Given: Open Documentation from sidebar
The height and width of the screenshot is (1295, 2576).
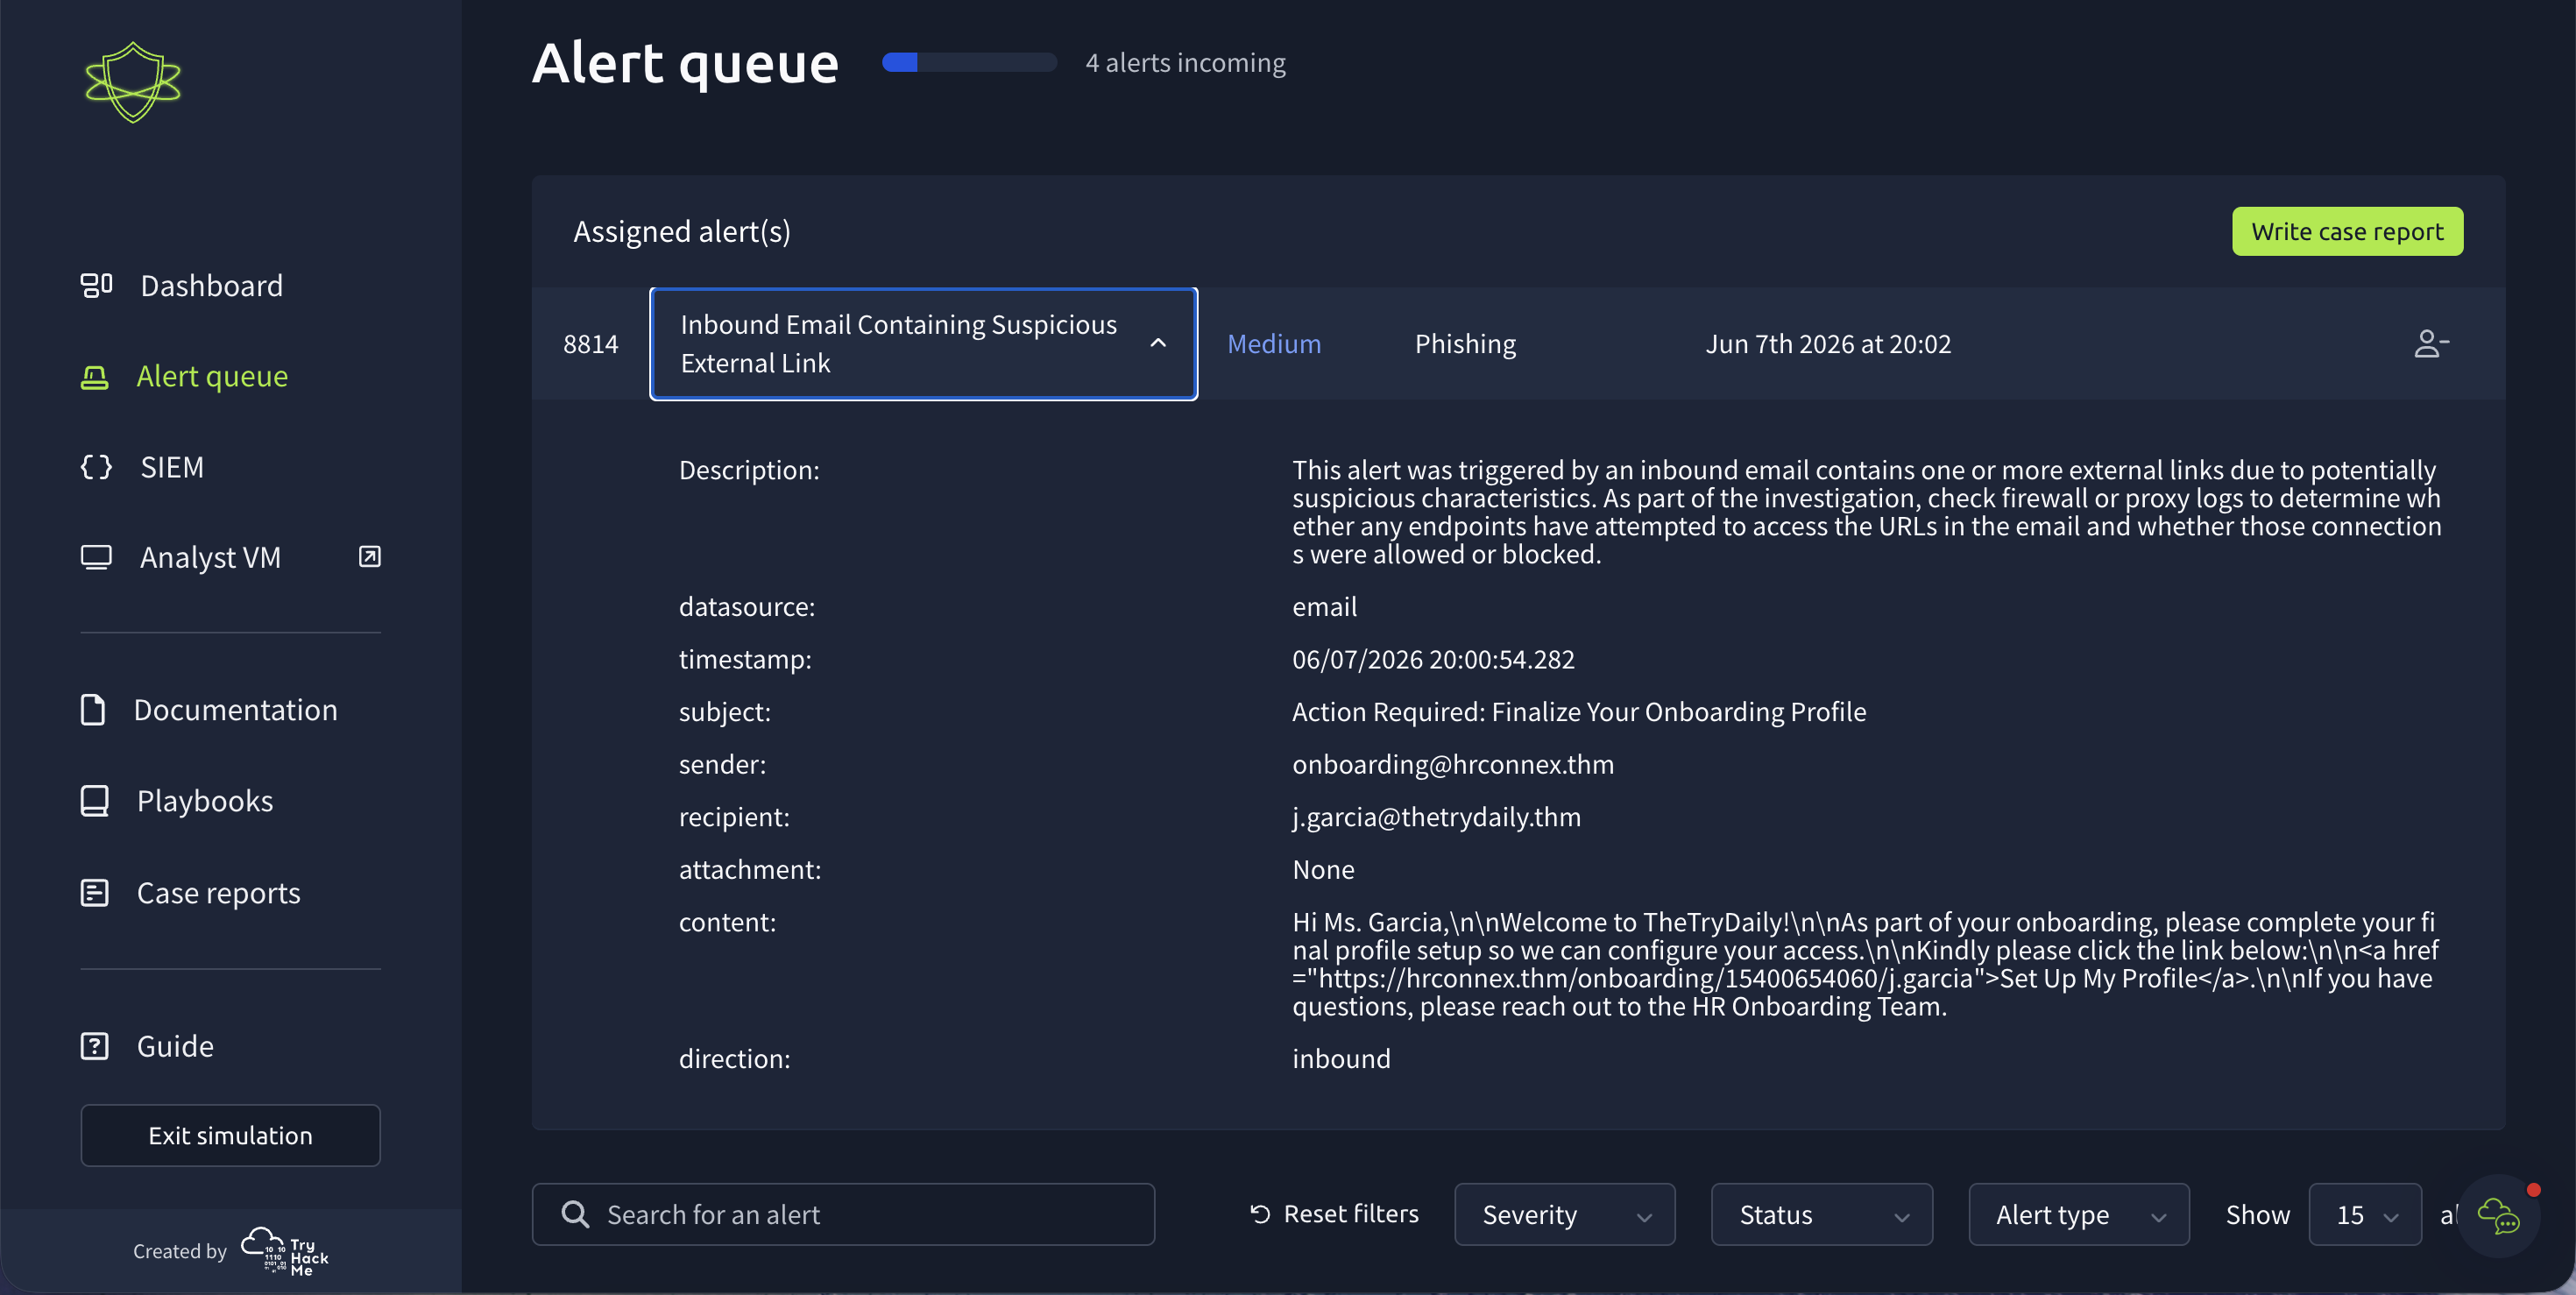Looking at the screenshot, I should 235,710.
